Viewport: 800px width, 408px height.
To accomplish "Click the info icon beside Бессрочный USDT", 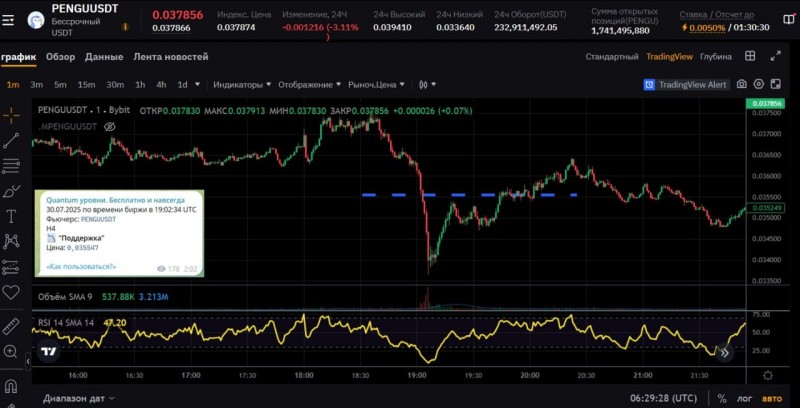I will [x=125, y=27].
